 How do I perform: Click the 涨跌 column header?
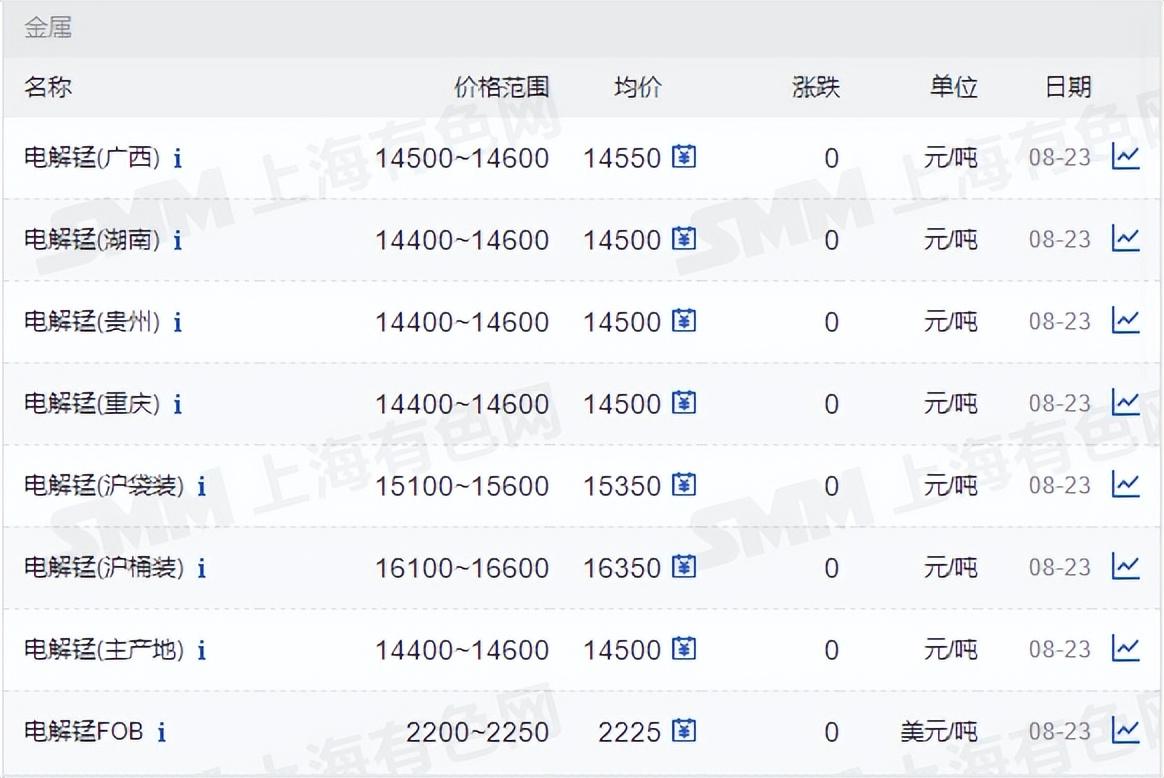(816, 87)
